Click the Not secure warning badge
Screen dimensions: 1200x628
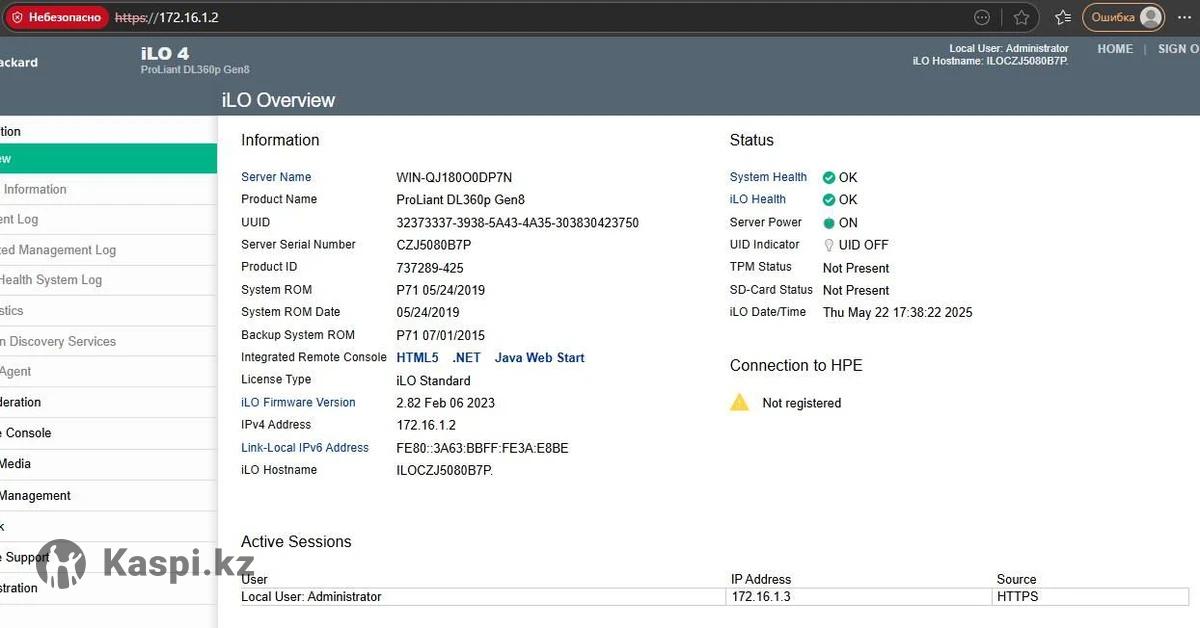(55, 17)
